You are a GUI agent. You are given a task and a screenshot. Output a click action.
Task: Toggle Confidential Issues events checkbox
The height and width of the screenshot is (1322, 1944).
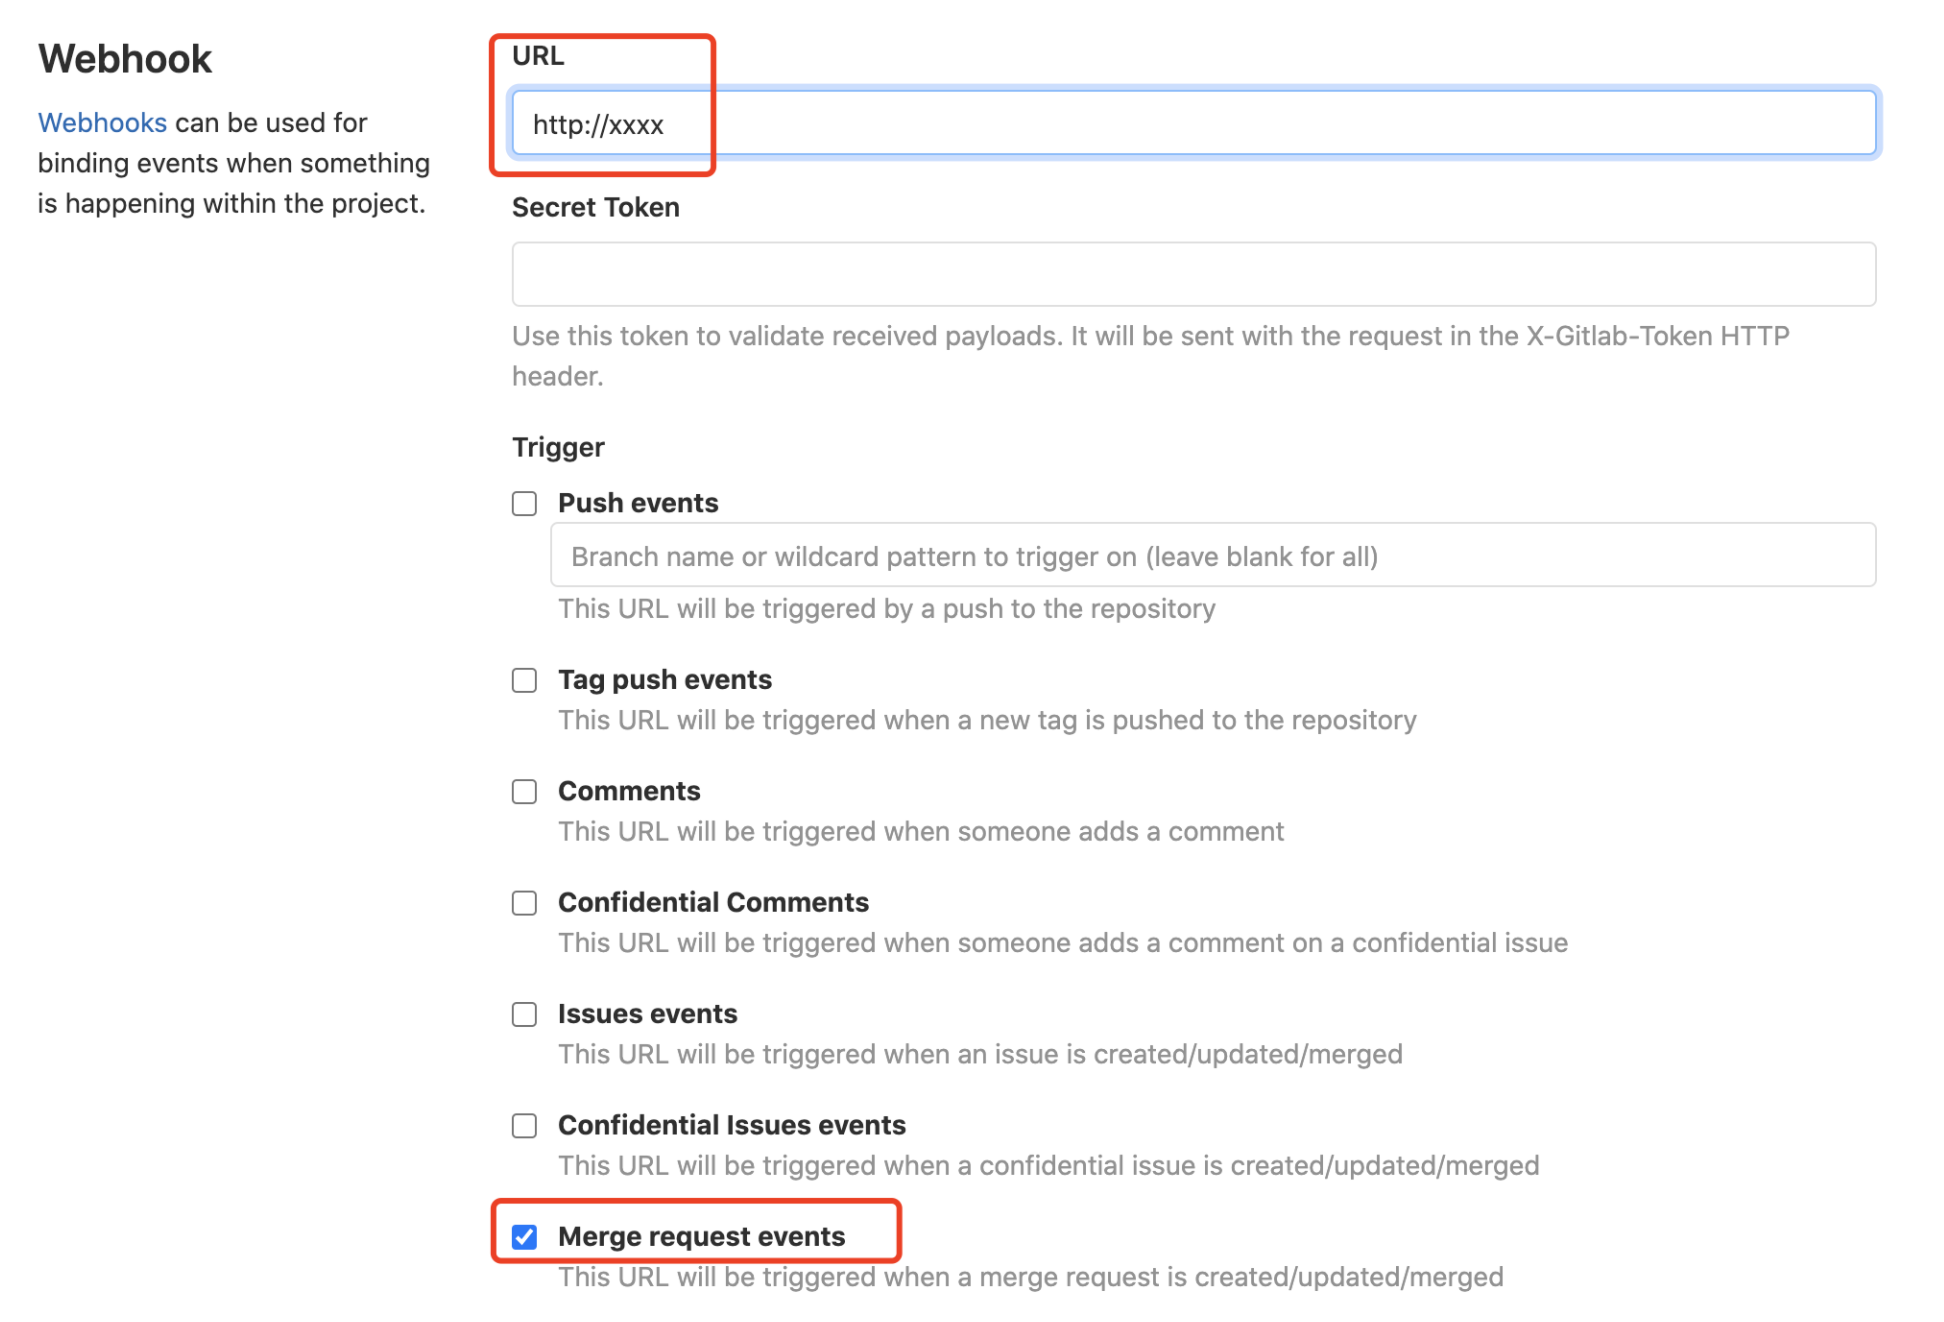click(x=524, y=1126)
